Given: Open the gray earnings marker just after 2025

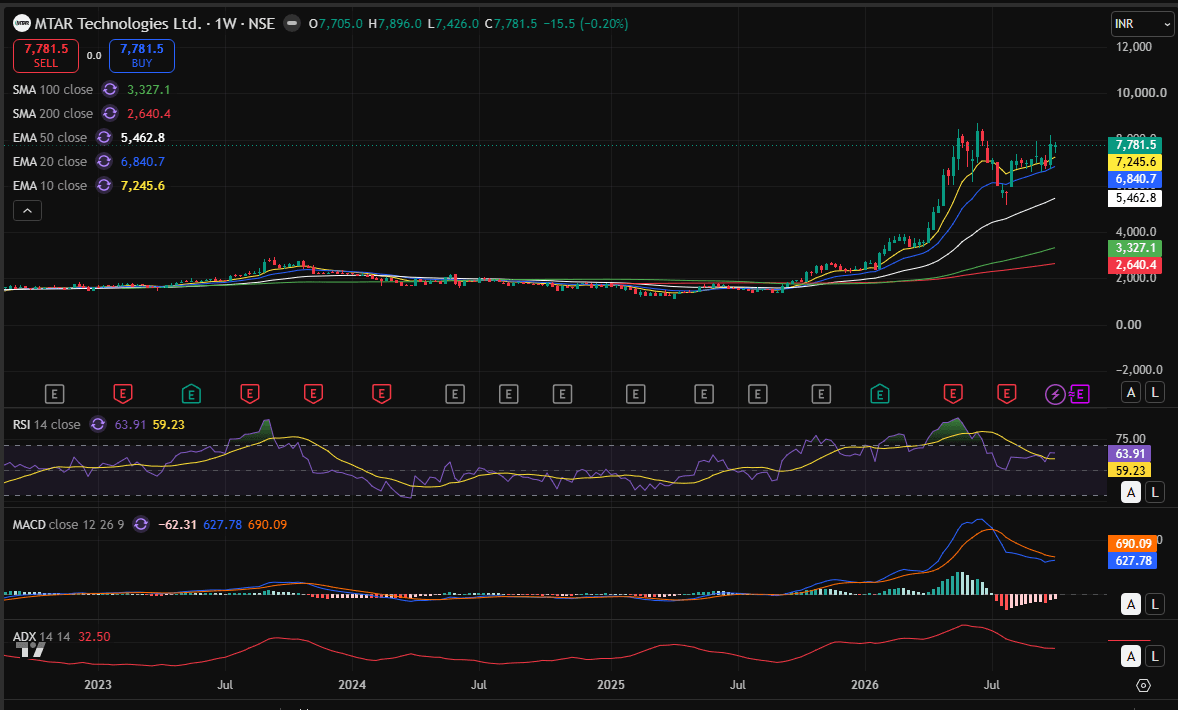Looking at the screenshot, I should pyautogui.click(x=636, y=394).
